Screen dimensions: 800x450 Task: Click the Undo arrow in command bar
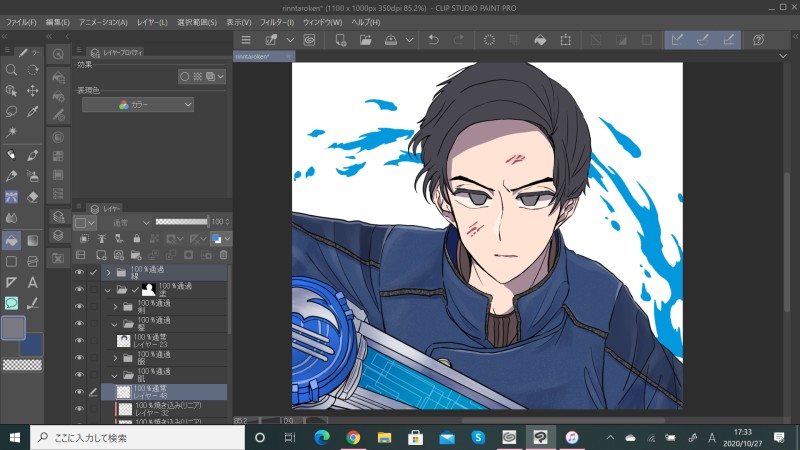click(432, 40)
